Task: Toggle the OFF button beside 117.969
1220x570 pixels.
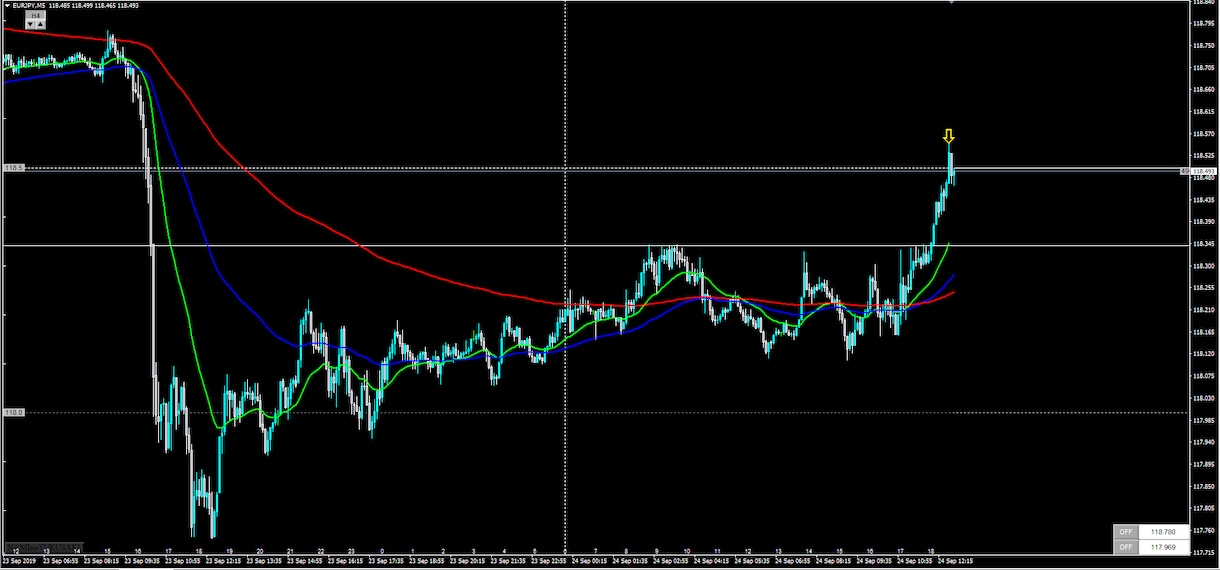Action: pos(1126,546)
